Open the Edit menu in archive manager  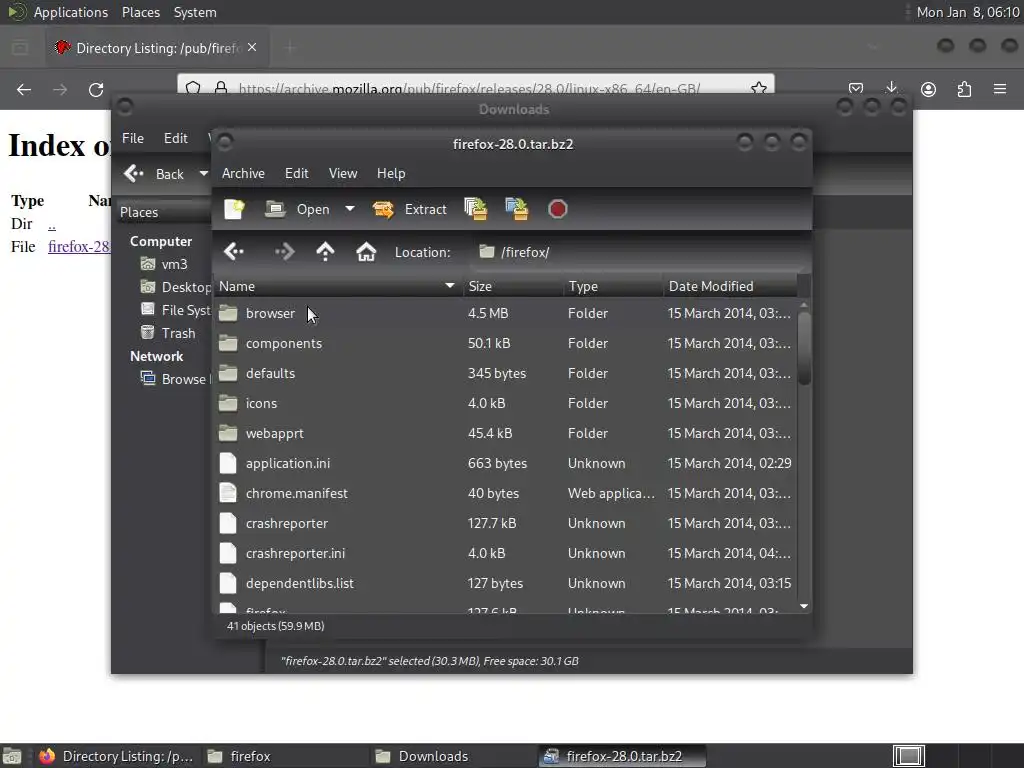pyautogui.click(x=296, y=173)
